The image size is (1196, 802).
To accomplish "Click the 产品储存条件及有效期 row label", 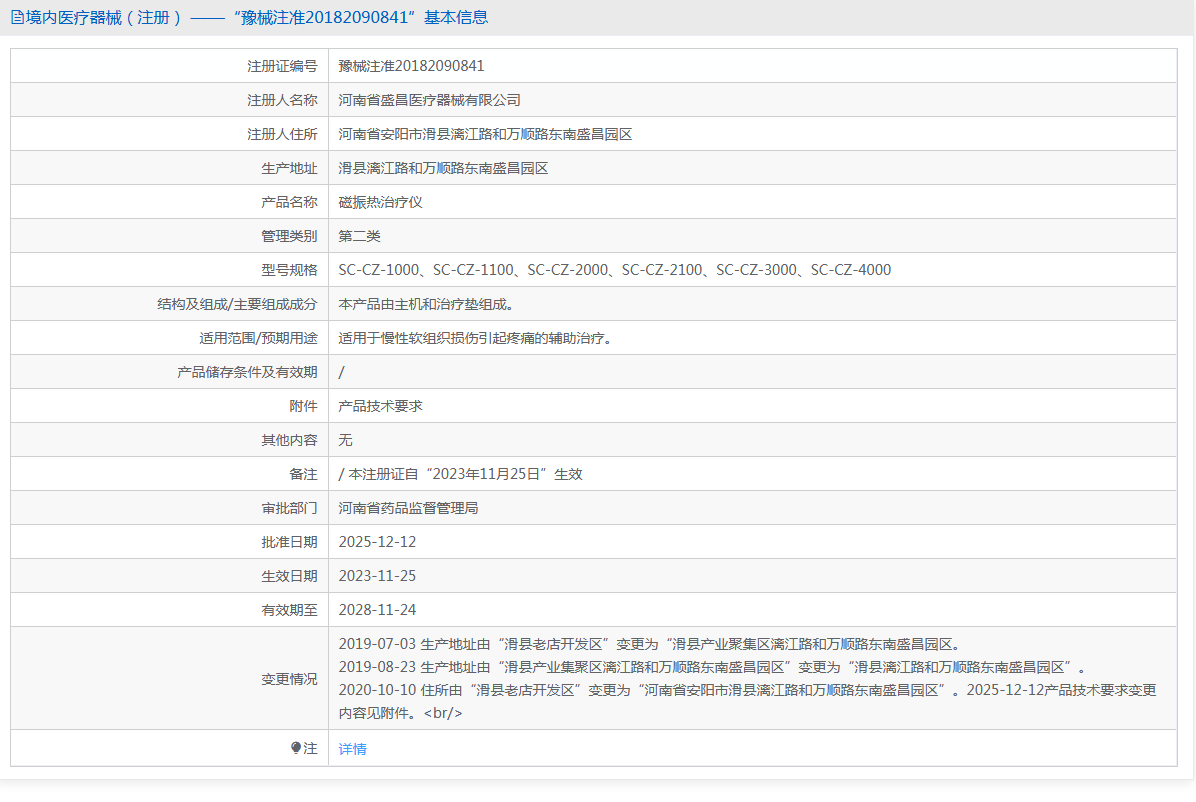I will pyautogui.click(x=247, y=372).
